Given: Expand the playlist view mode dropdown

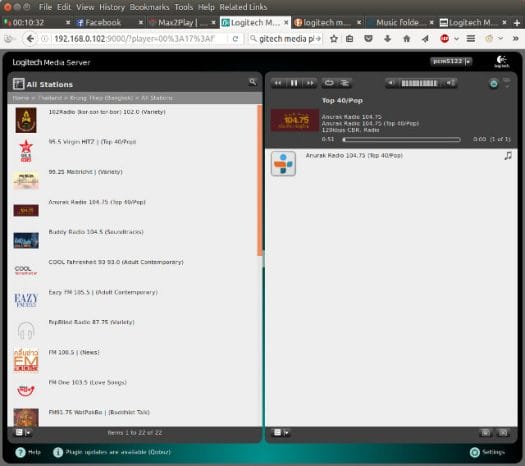Looking at the screenshot, I should click(x=281, y=433).
